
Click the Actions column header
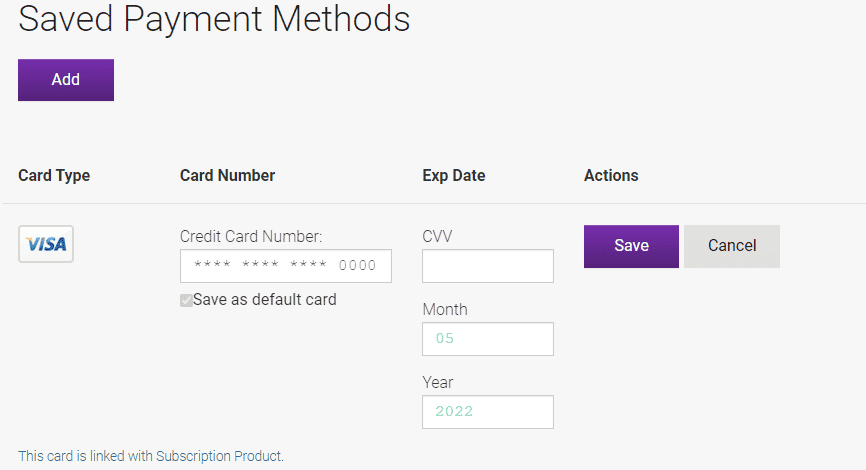point(611,176)
